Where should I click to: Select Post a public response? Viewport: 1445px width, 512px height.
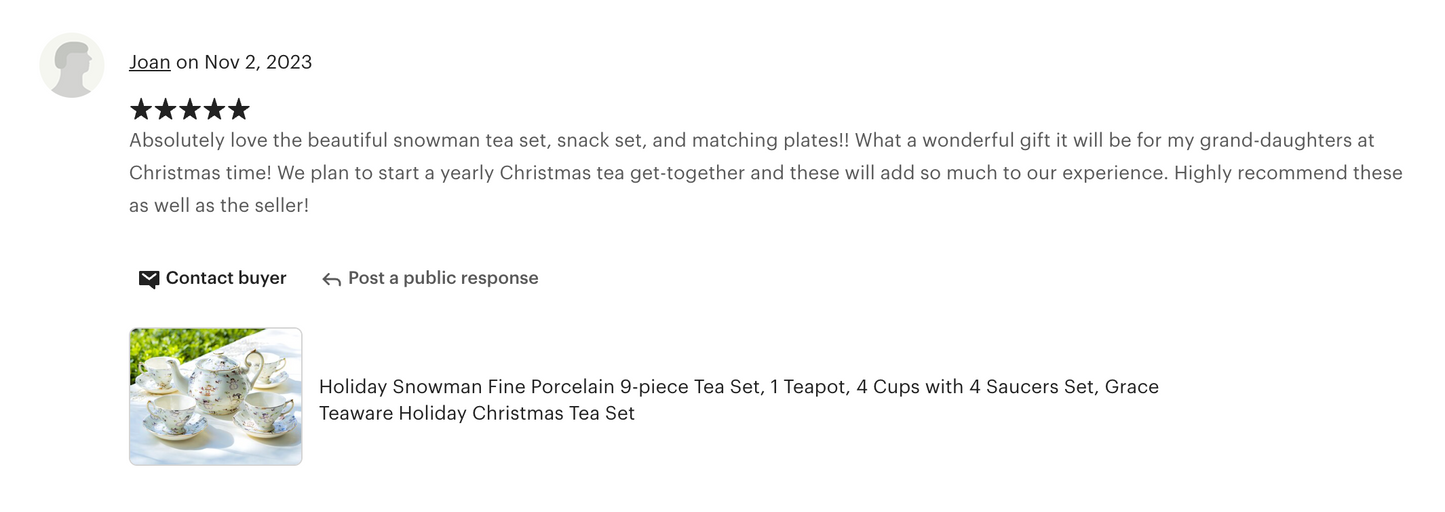[442, 278]
